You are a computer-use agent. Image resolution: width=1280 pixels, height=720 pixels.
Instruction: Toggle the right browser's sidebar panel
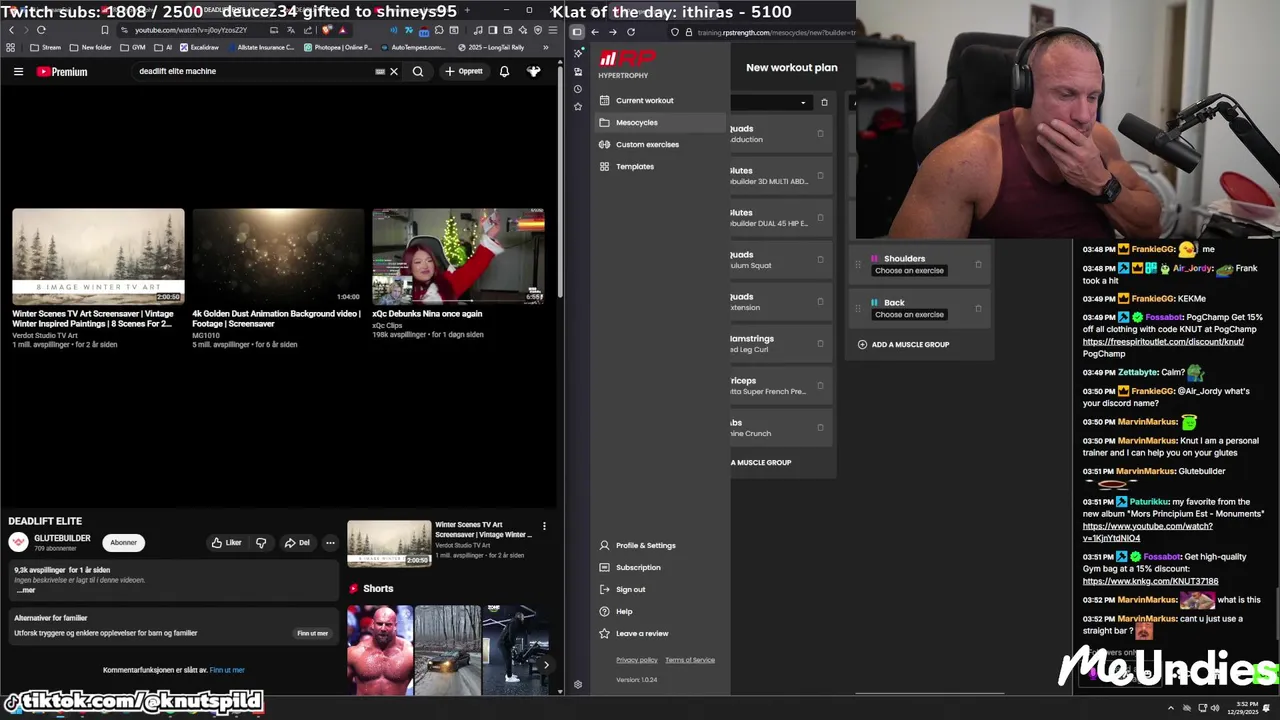pos(577,32)
